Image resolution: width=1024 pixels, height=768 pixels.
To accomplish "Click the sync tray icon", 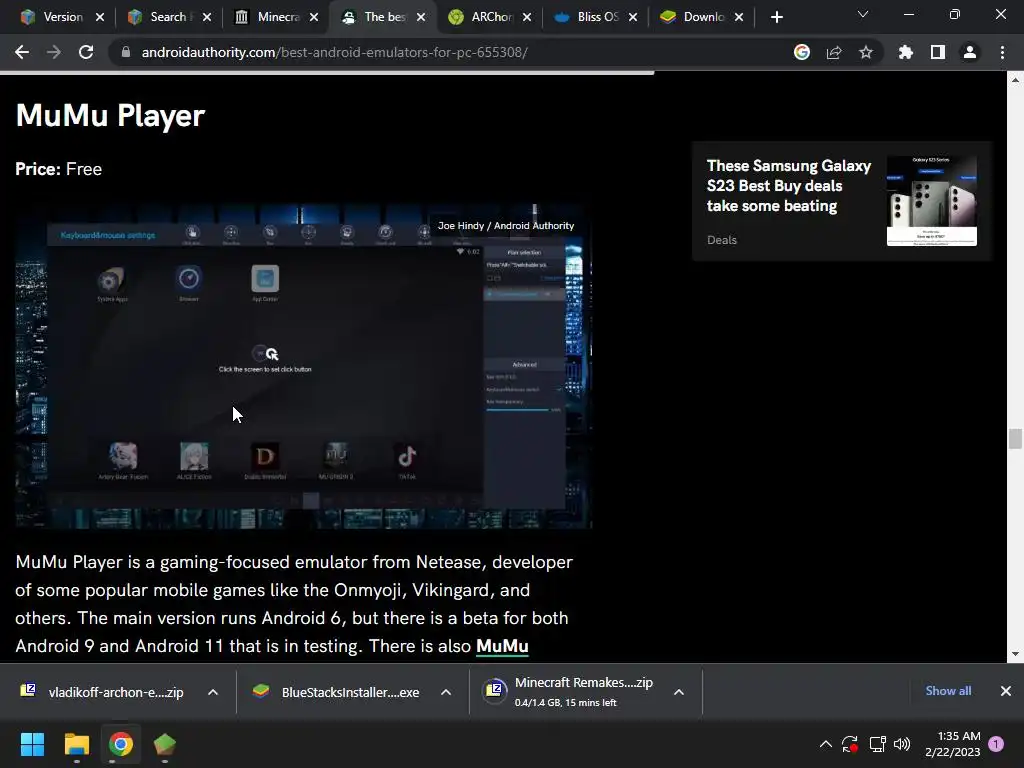I will click(x=850, y=744).
